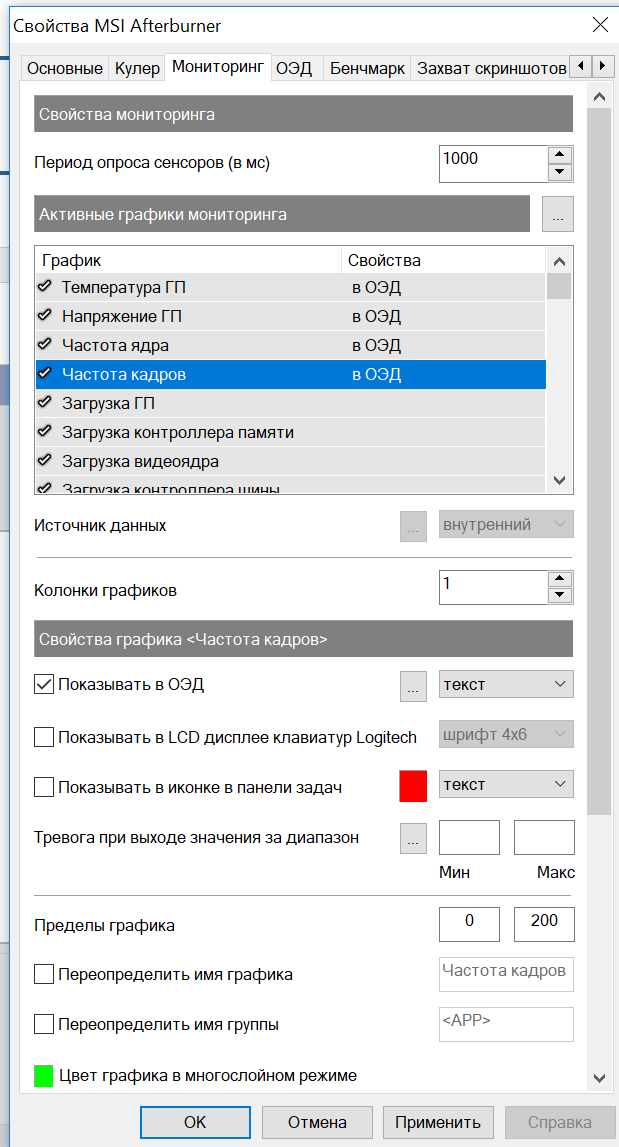Enable Показывать в LCD дисплее Logitech checkbox
The width and height of the screenshot is (619, 1147).
point(44,737)
